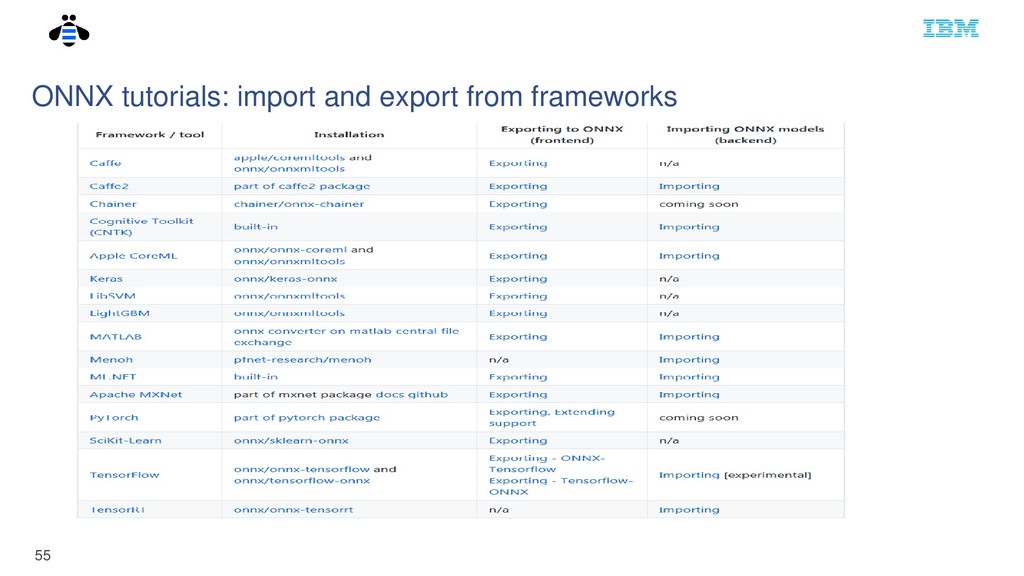Open the Importing tutorial for CNTK
This screenshot has width=1024, height=576.
(x=689, y=227)
